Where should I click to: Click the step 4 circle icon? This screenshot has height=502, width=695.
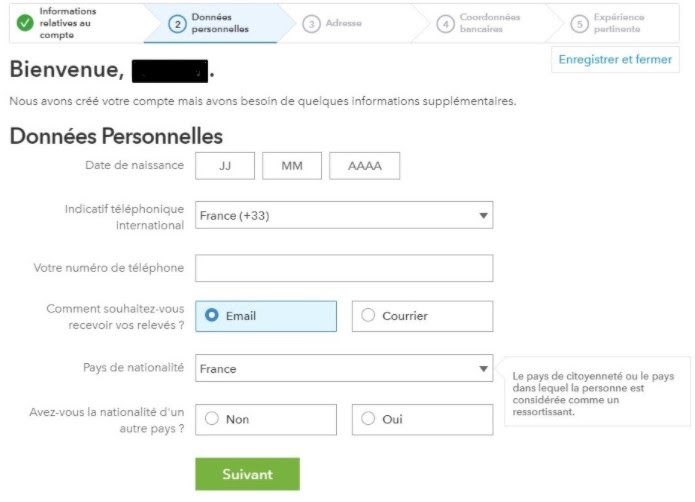[x=446, y=23]
